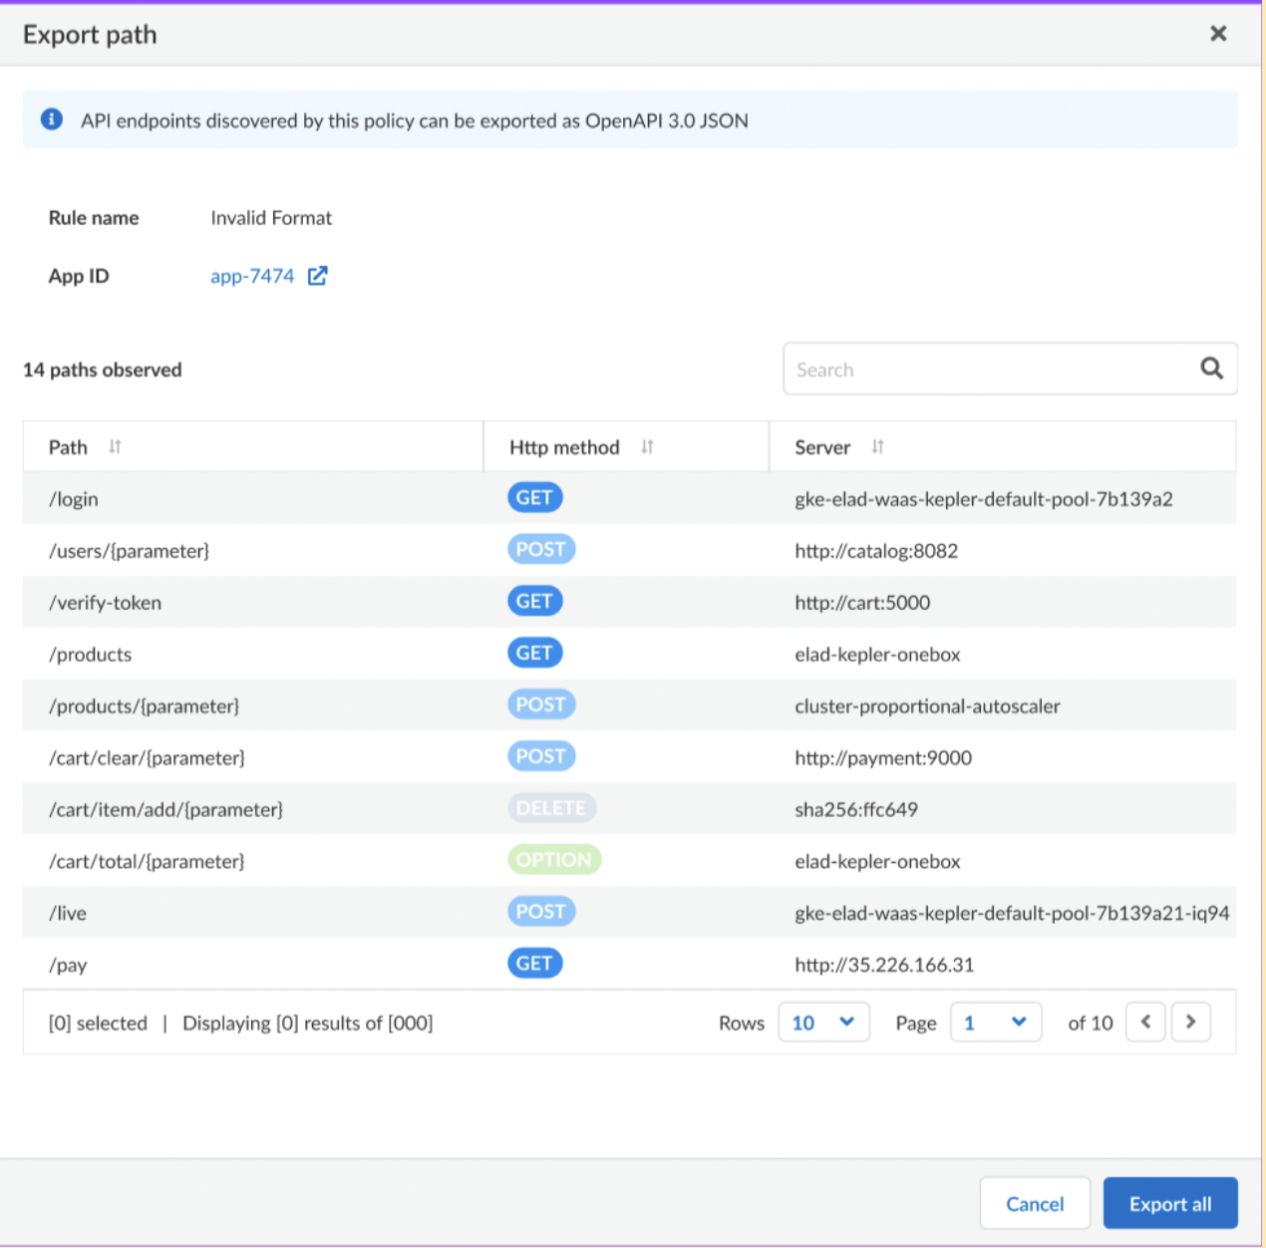
Task: Sort by Path column arrows
Action: click(x=115, y=447)
